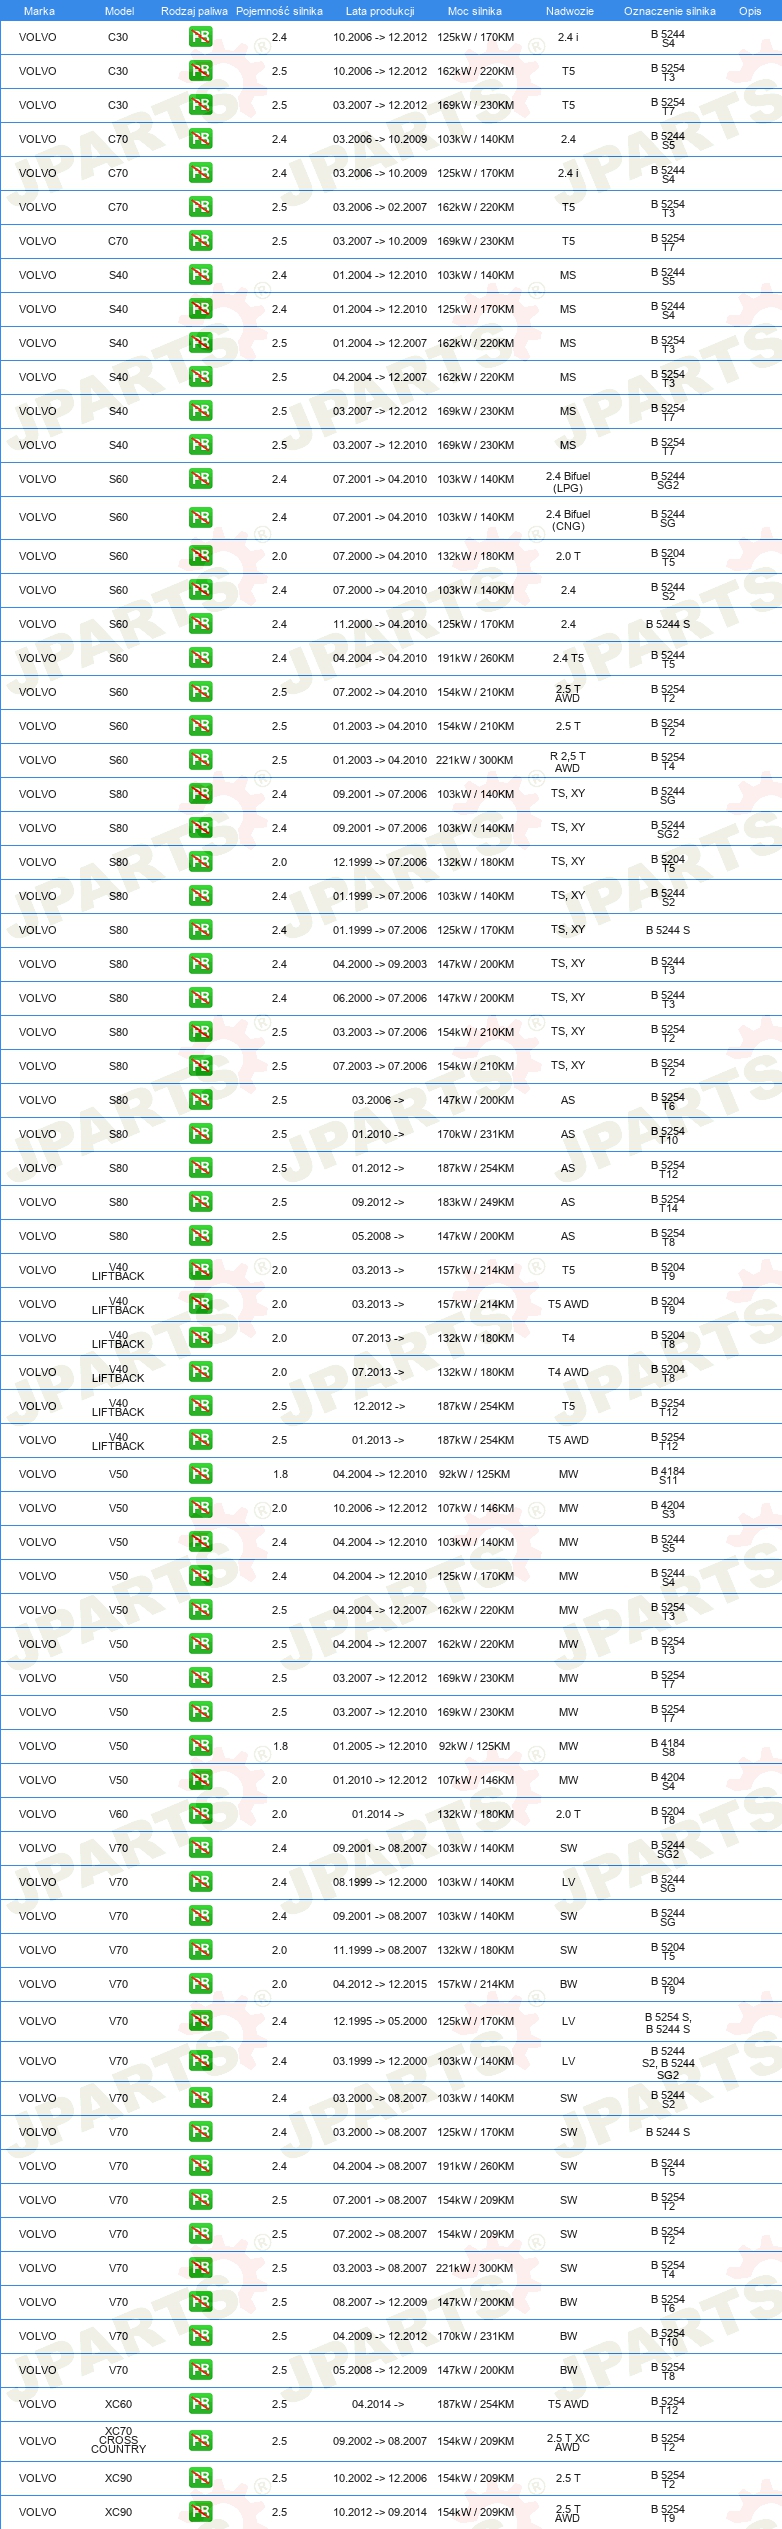Select the fuel icon in the S80 183kW / 249KM row
This screenshot has width=782, height=2529.
(x=200, y=1202)
